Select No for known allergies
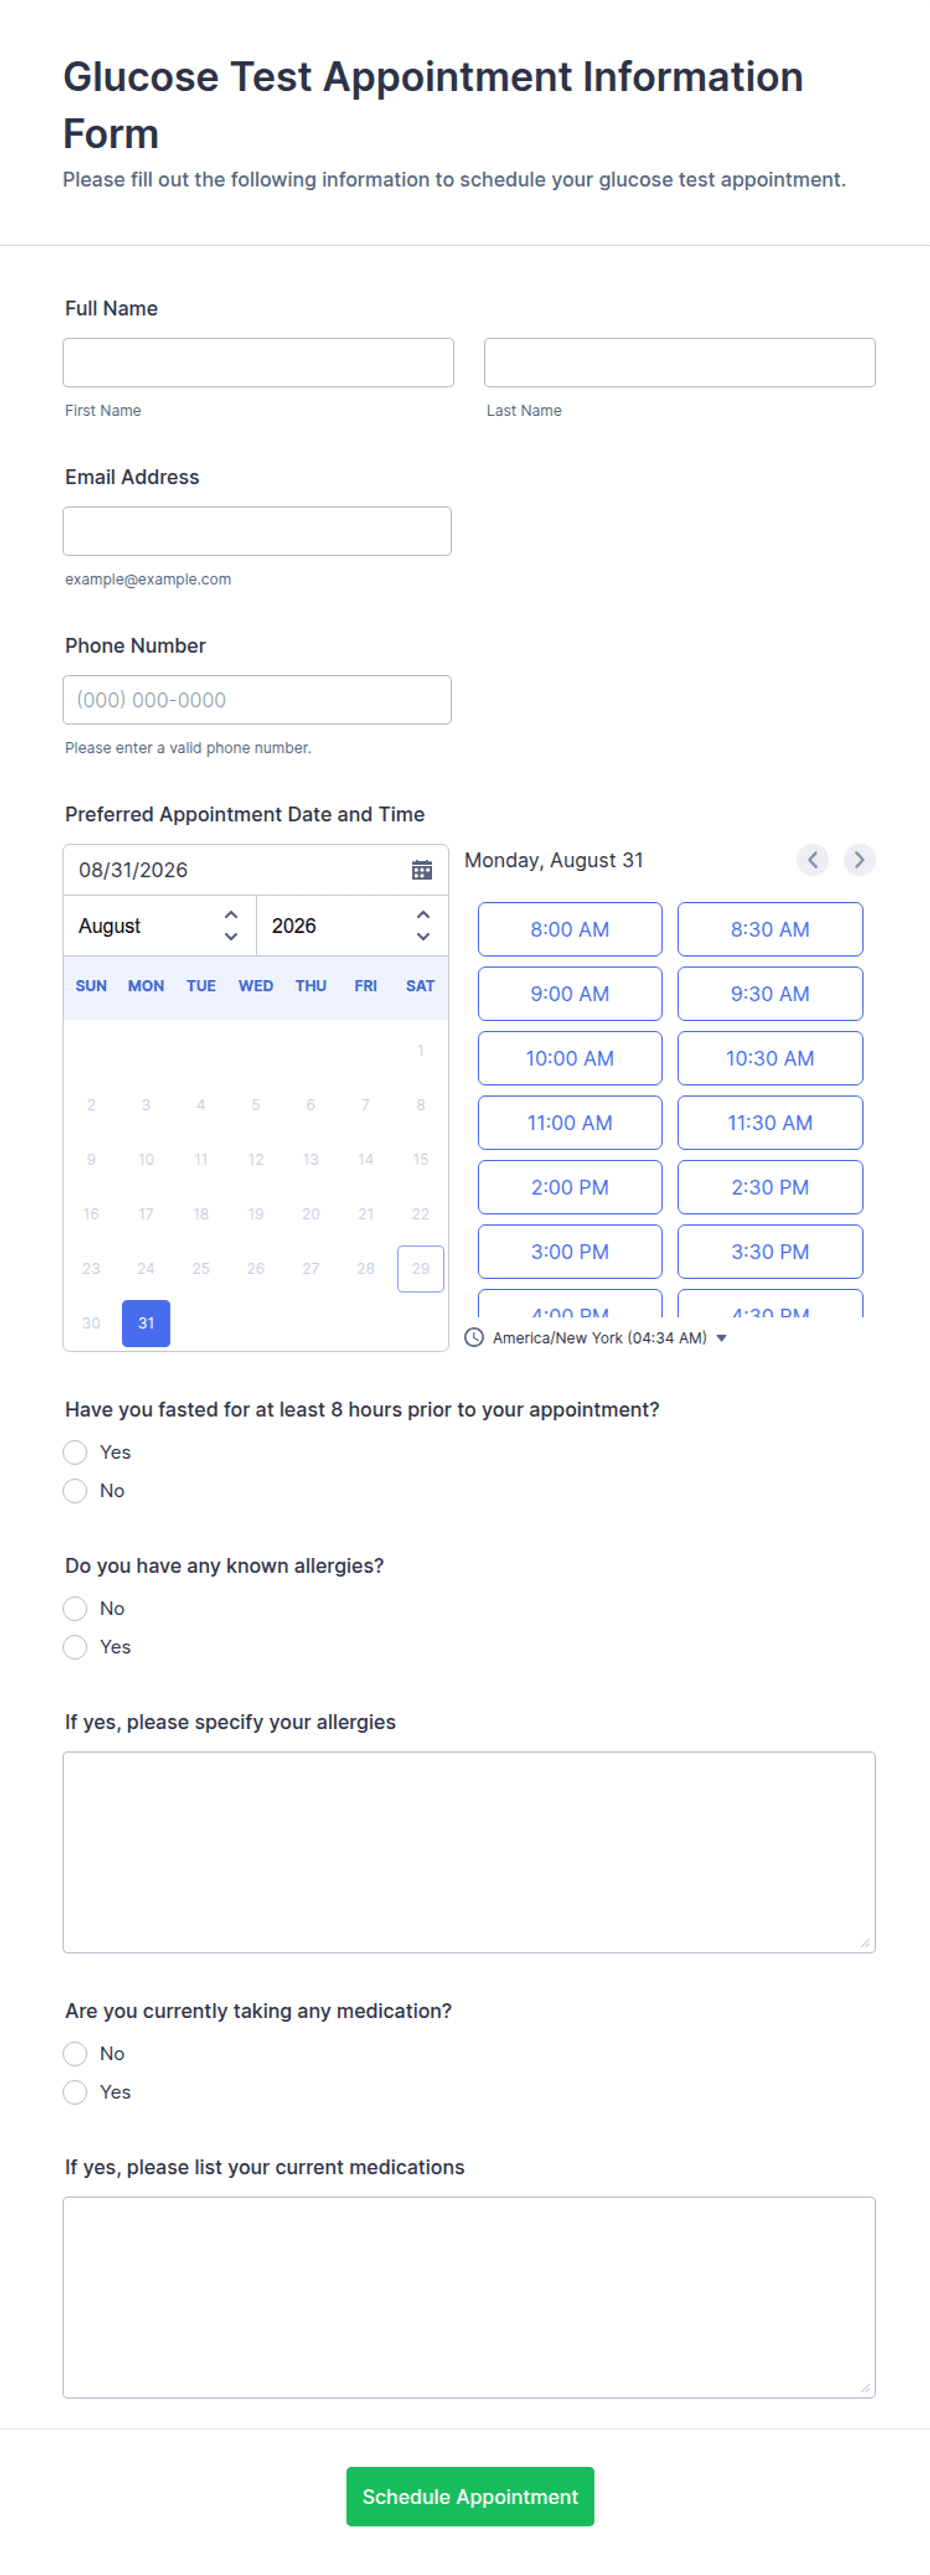The width and height of the screenshot is (930, 2575). click(x=75, y=1608)
